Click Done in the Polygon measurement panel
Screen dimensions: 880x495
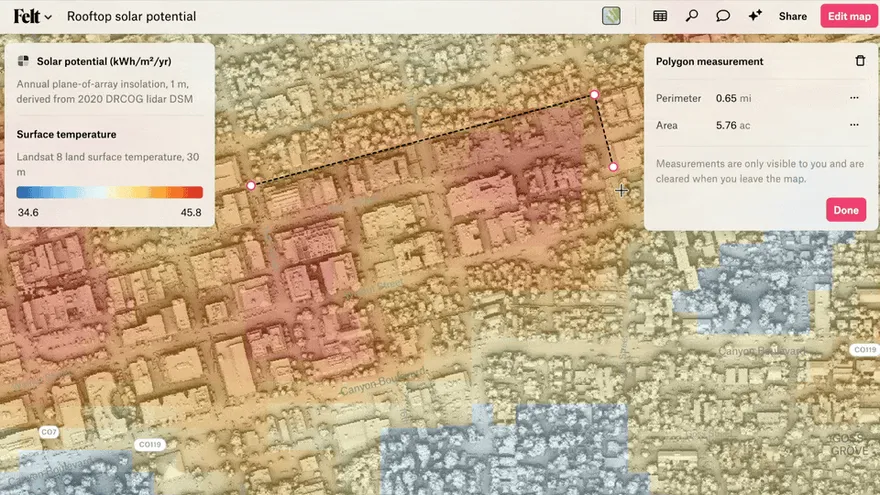click(846, 210)
